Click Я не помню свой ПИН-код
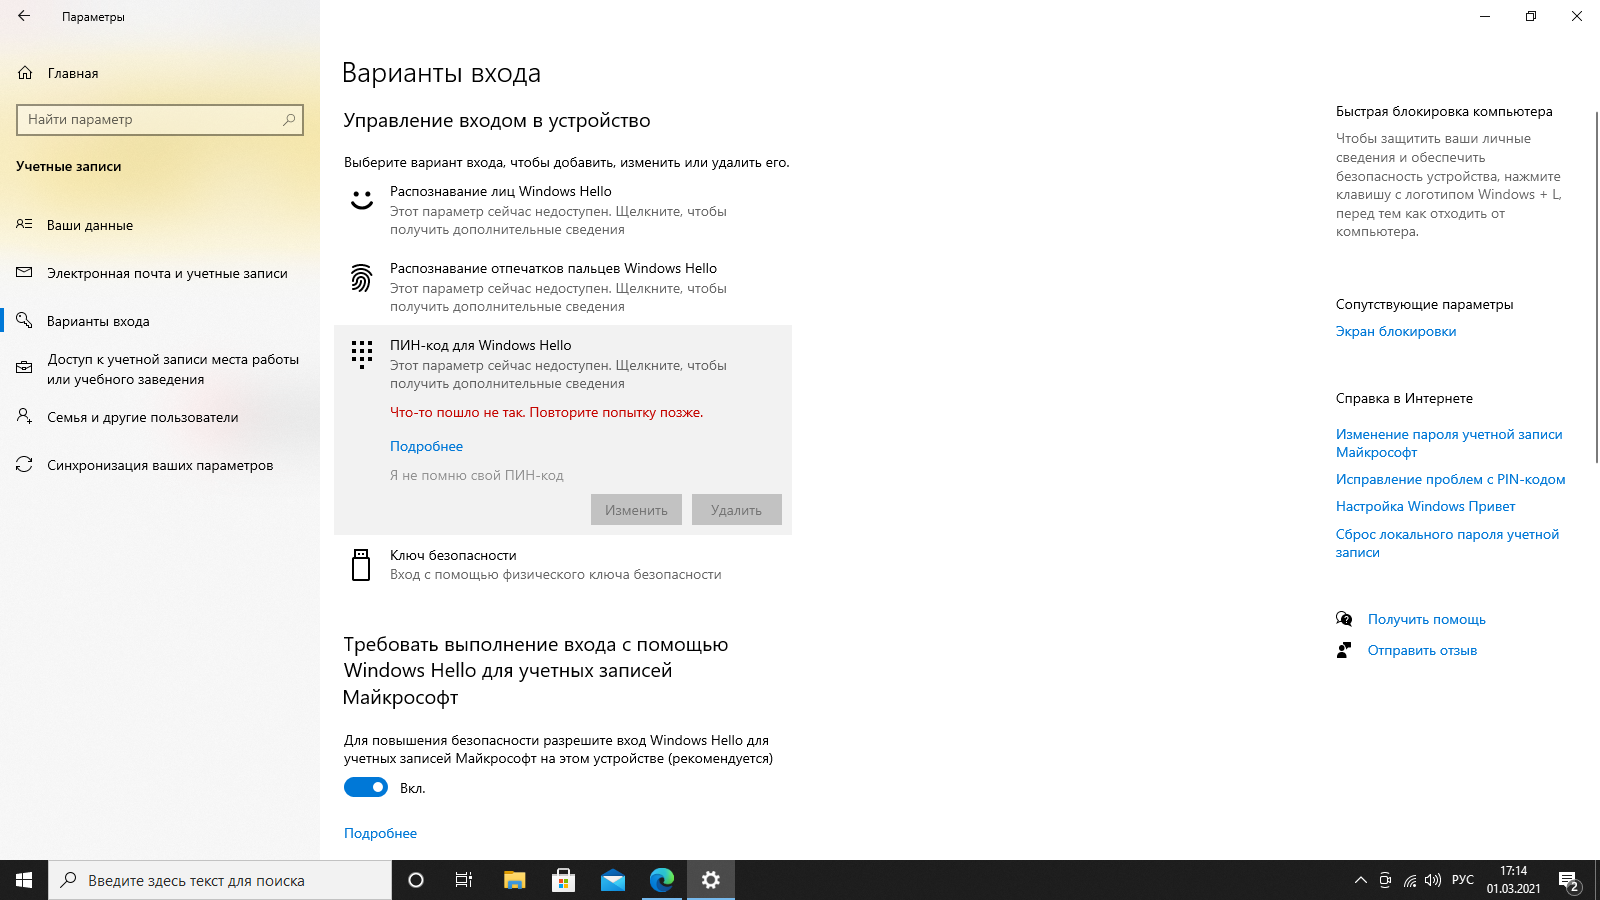Viewport: 1600px width, 900px height. (477, 475)
